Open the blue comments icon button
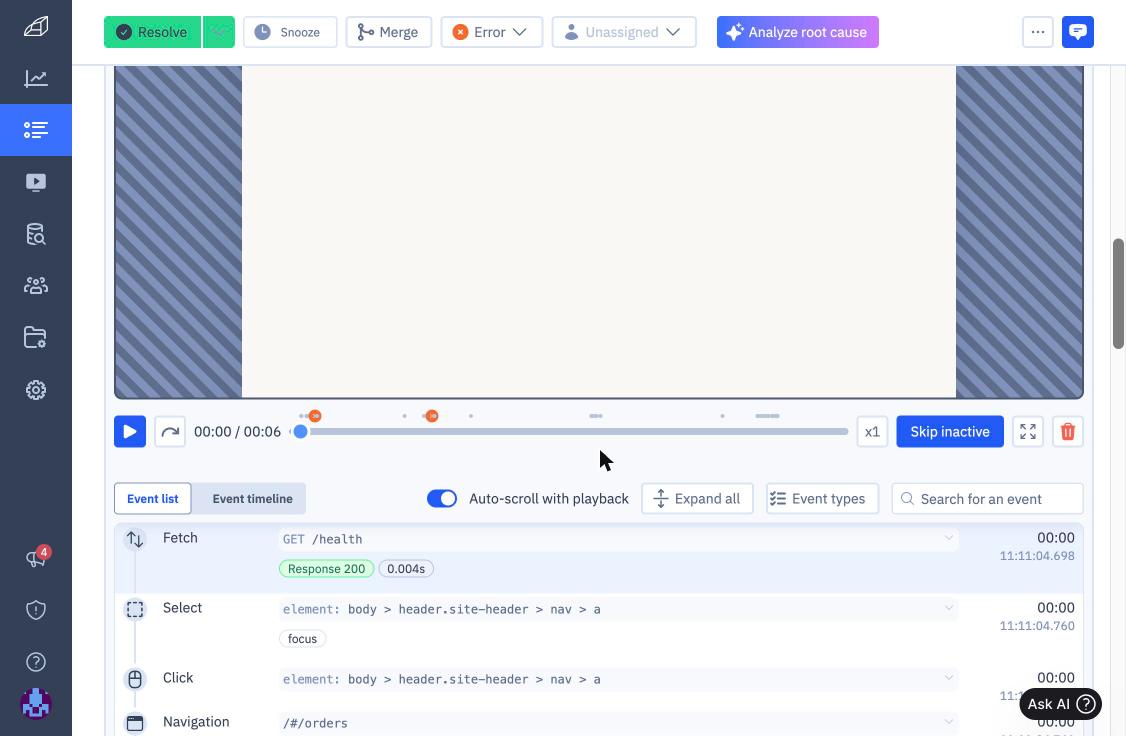This screenshot has width=1126, height=736. 1077,32
